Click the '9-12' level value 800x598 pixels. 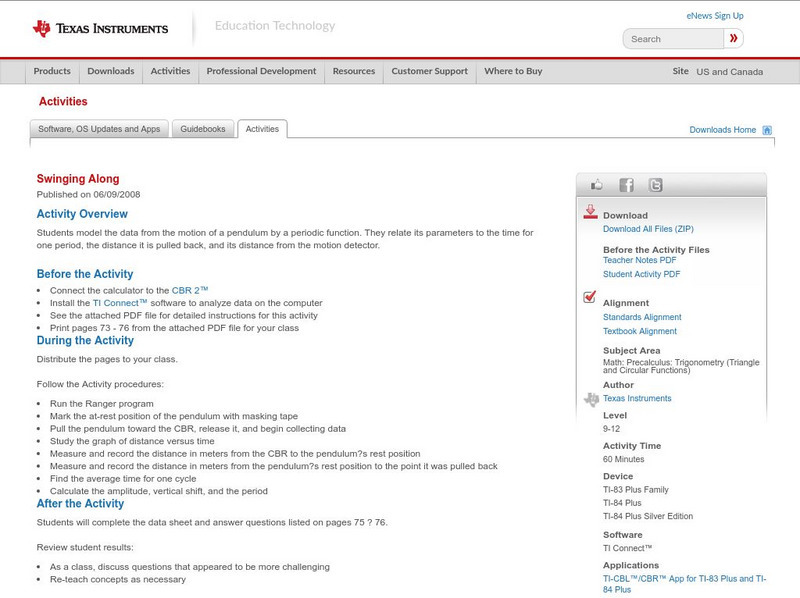coord(611,429)
